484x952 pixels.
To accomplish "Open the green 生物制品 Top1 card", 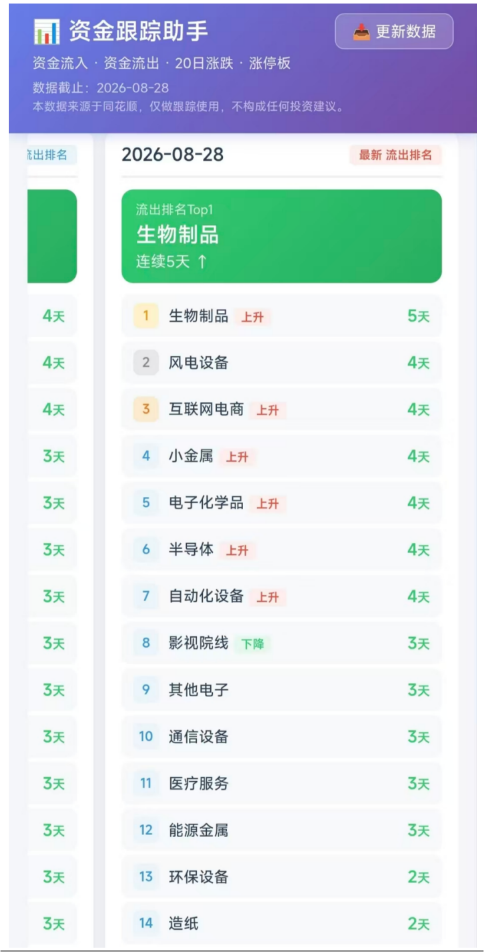I will pos(281,236).
